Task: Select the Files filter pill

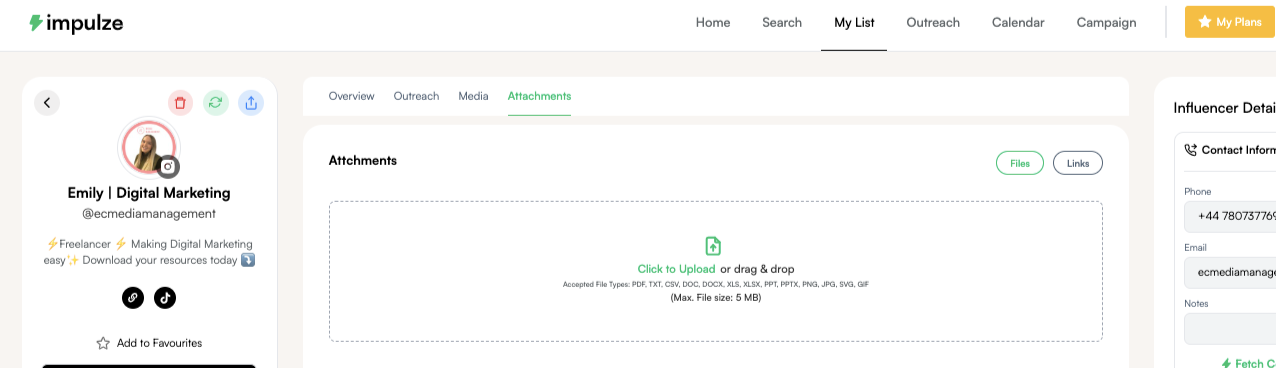Action: point(1020,163)
